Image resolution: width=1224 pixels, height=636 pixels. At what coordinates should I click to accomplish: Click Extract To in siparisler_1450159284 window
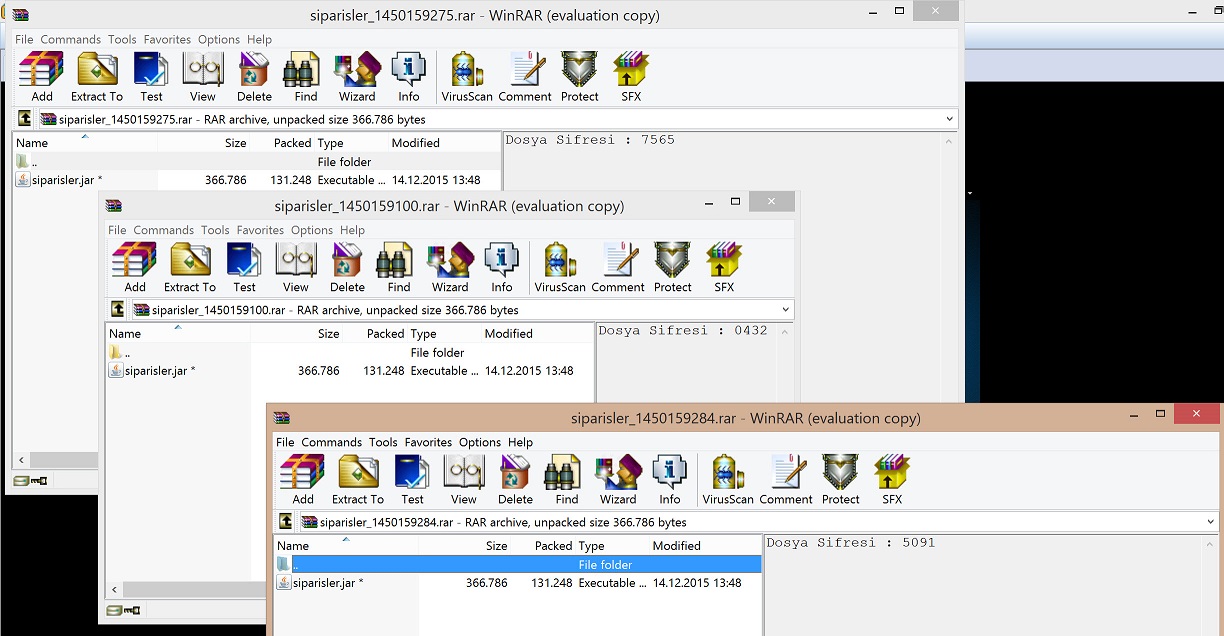358,479
